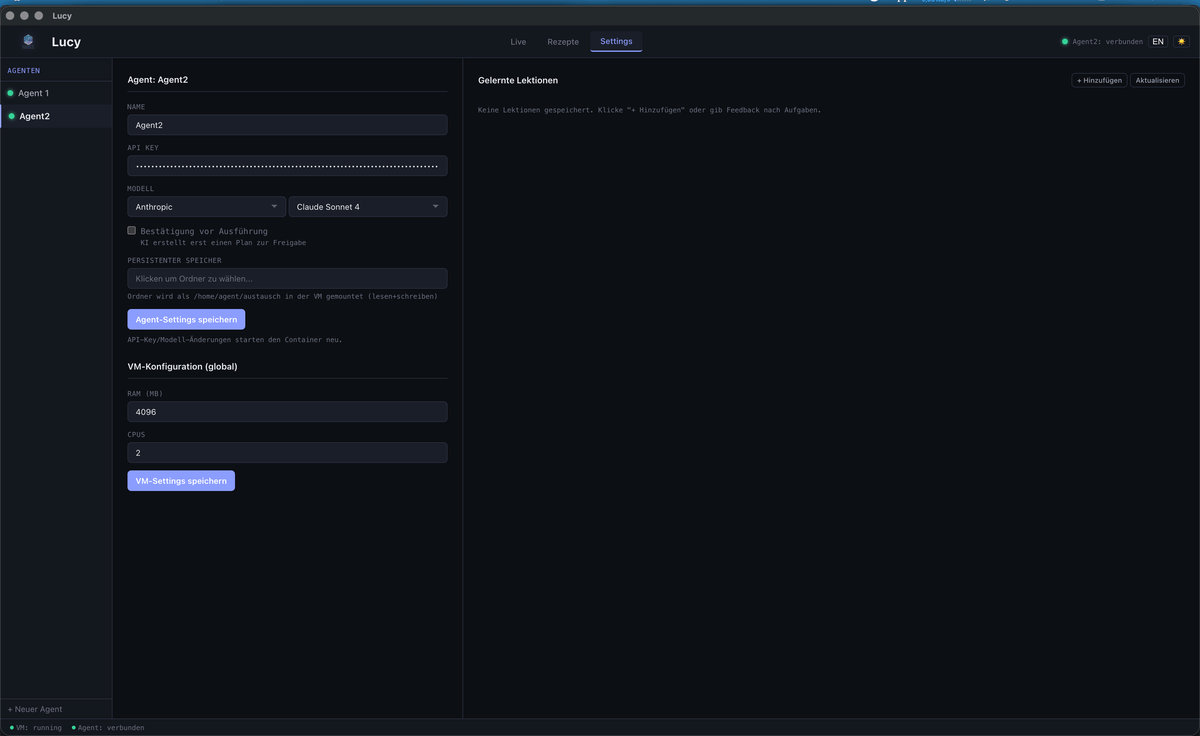This screenshot has height=736, width=1200.
Task: Switch to the Live tab
Action: point(518,42)
